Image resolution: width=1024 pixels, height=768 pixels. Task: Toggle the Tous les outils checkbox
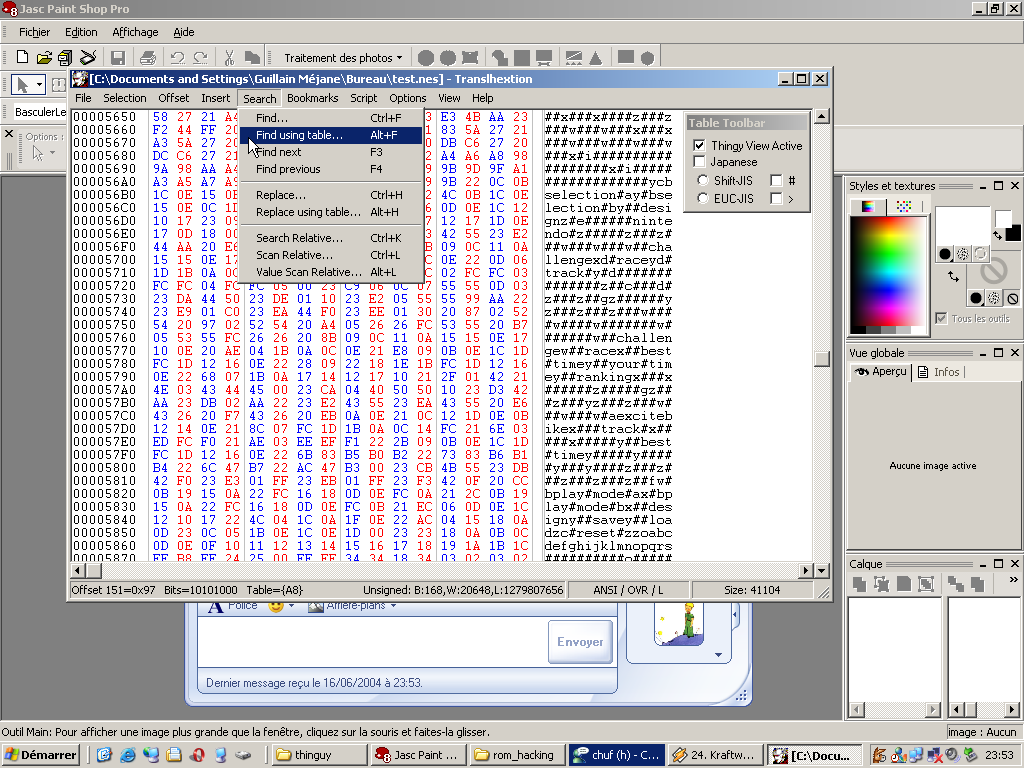coord(941,318)
